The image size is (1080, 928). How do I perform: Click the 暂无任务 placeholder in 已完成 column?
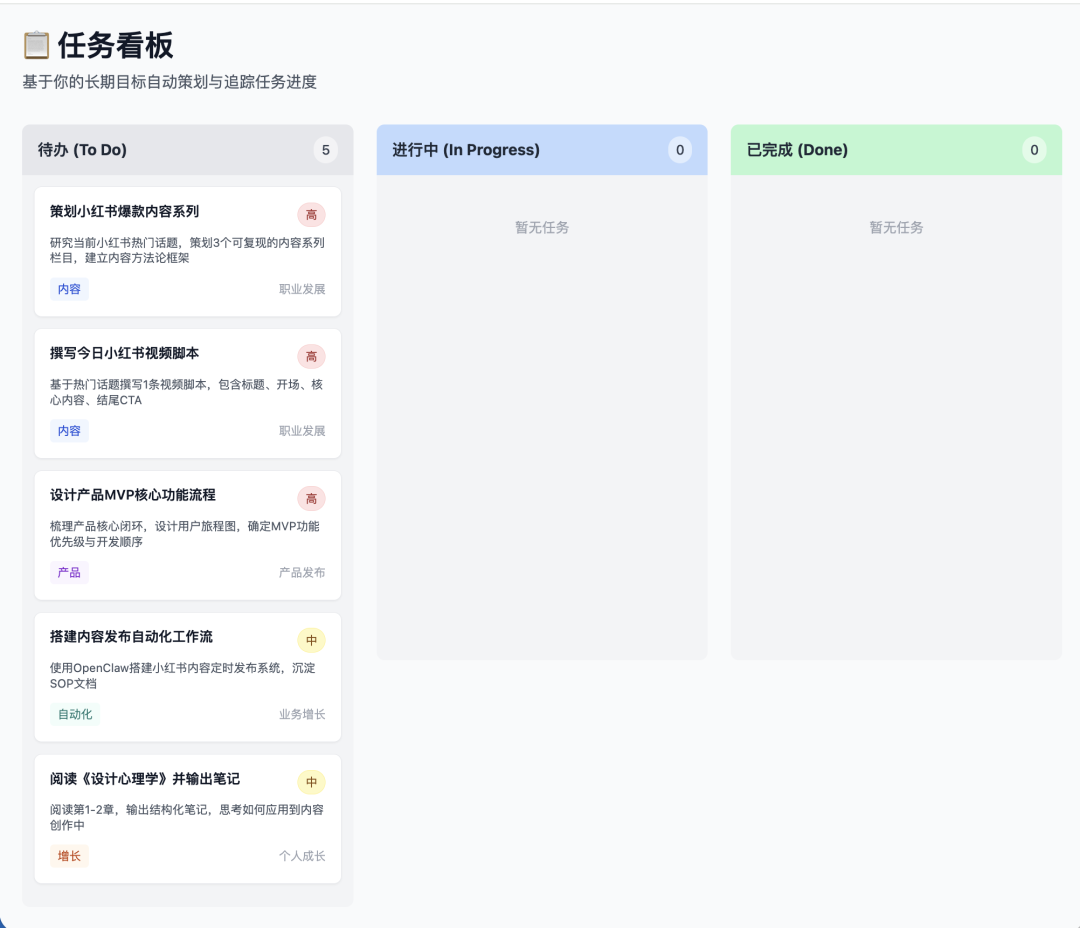pyautogui.click(x=896, y=227)
